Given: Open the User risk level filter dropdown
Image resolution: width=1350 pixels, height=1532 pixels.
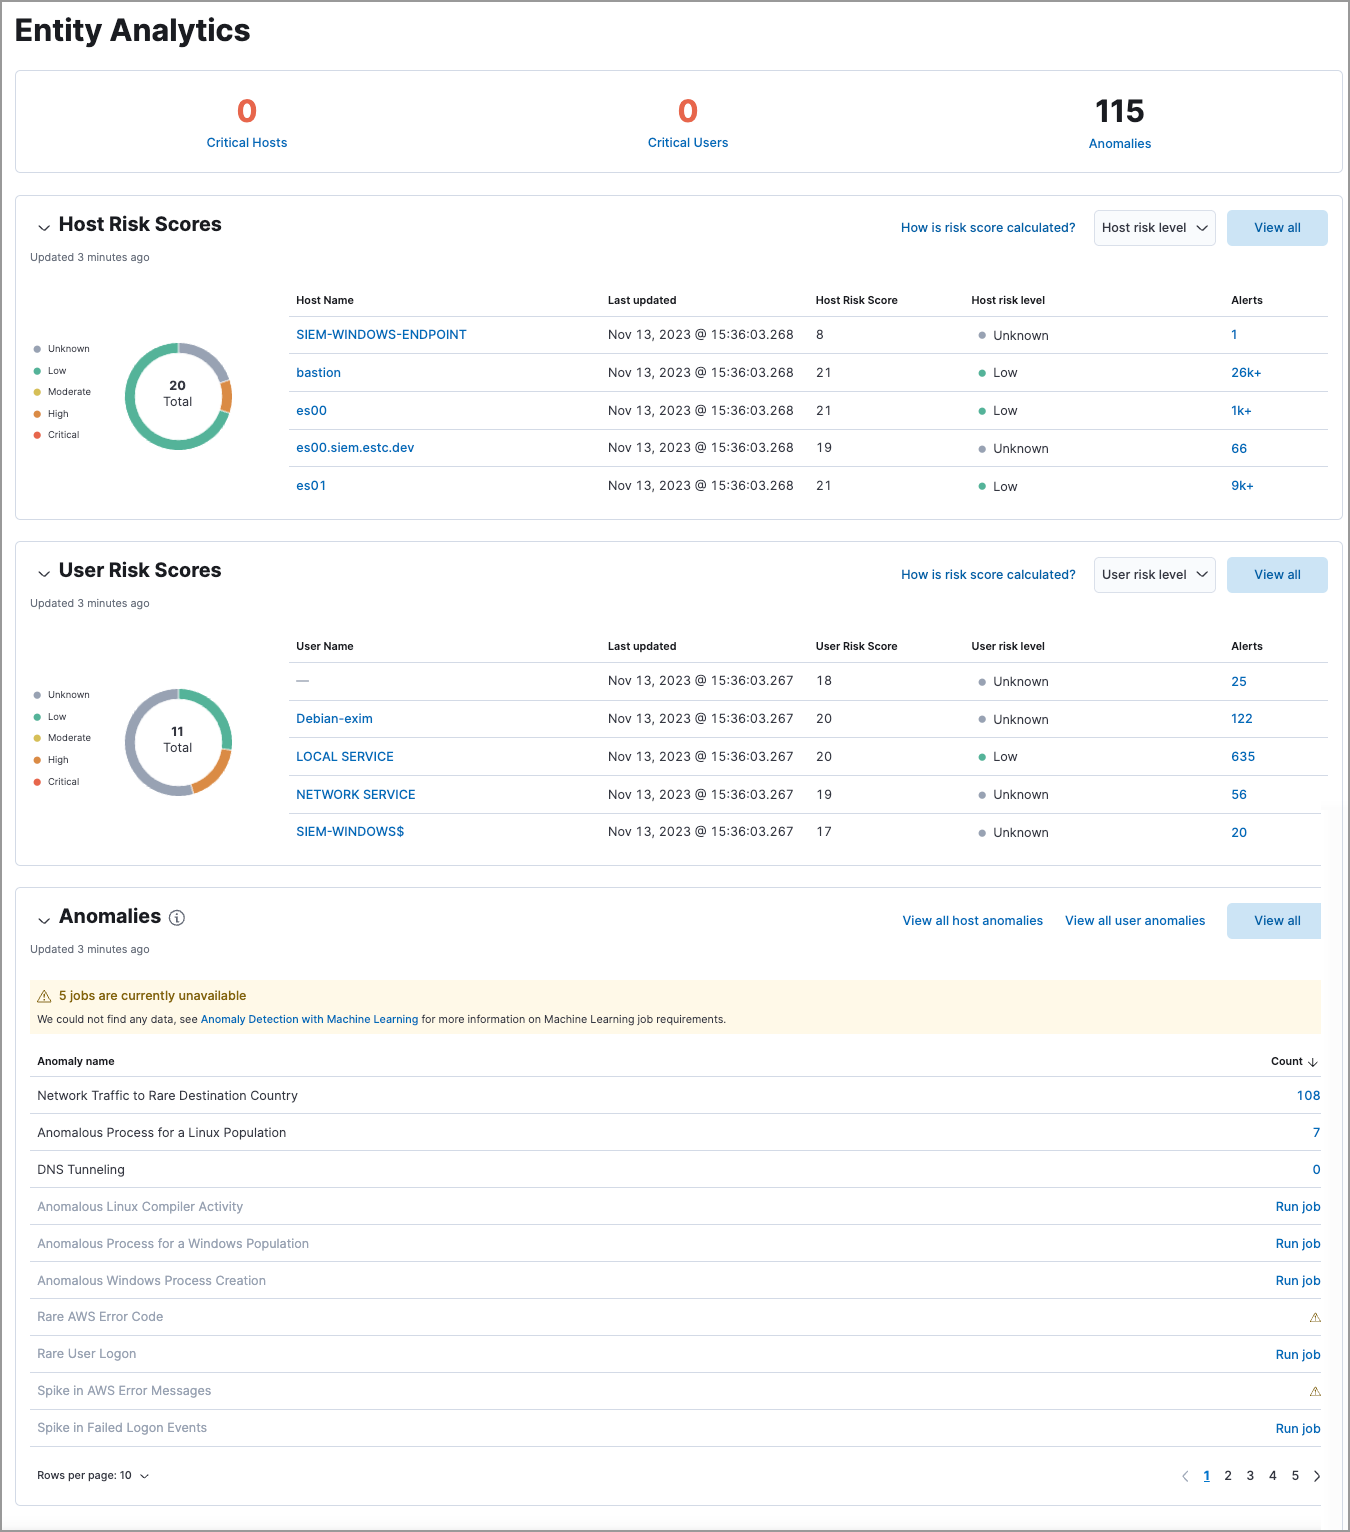Looking at the screenshot, I should (x=1154, y=574).
